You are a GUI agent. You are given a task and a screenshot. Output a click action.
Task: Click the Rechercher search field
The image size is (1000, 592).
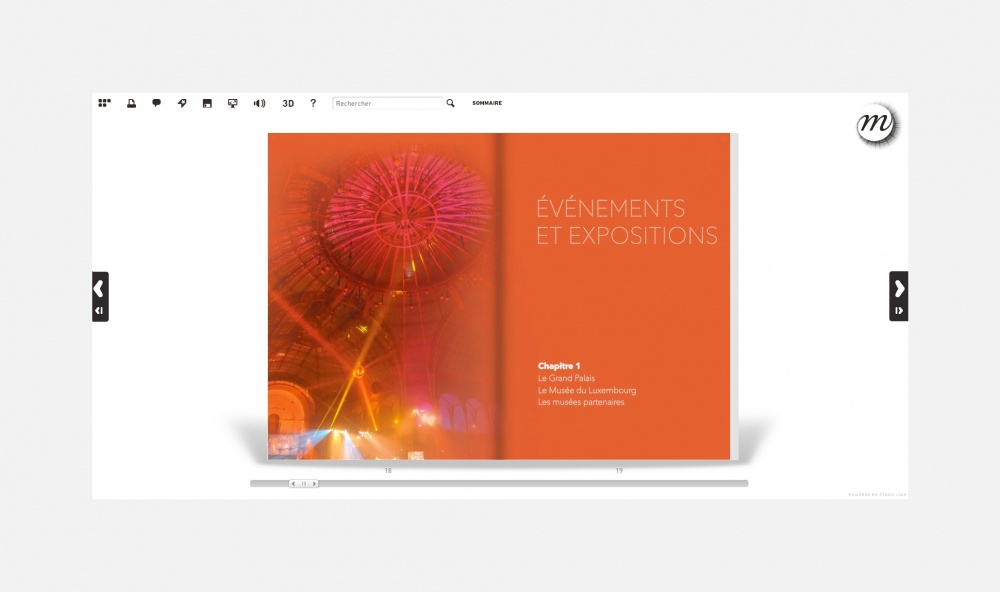pyautogui.click(x=388, y=103)
